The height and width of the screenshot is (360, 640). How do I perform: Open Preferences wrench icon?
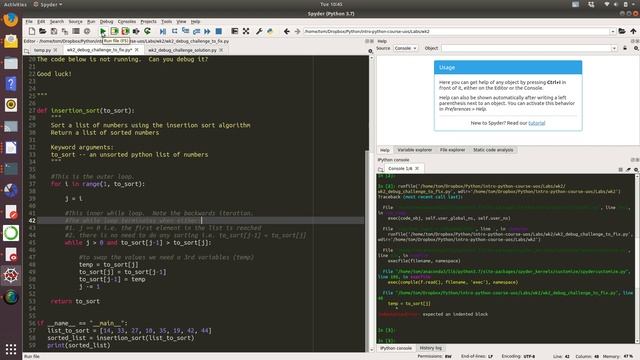click(259, 31)
